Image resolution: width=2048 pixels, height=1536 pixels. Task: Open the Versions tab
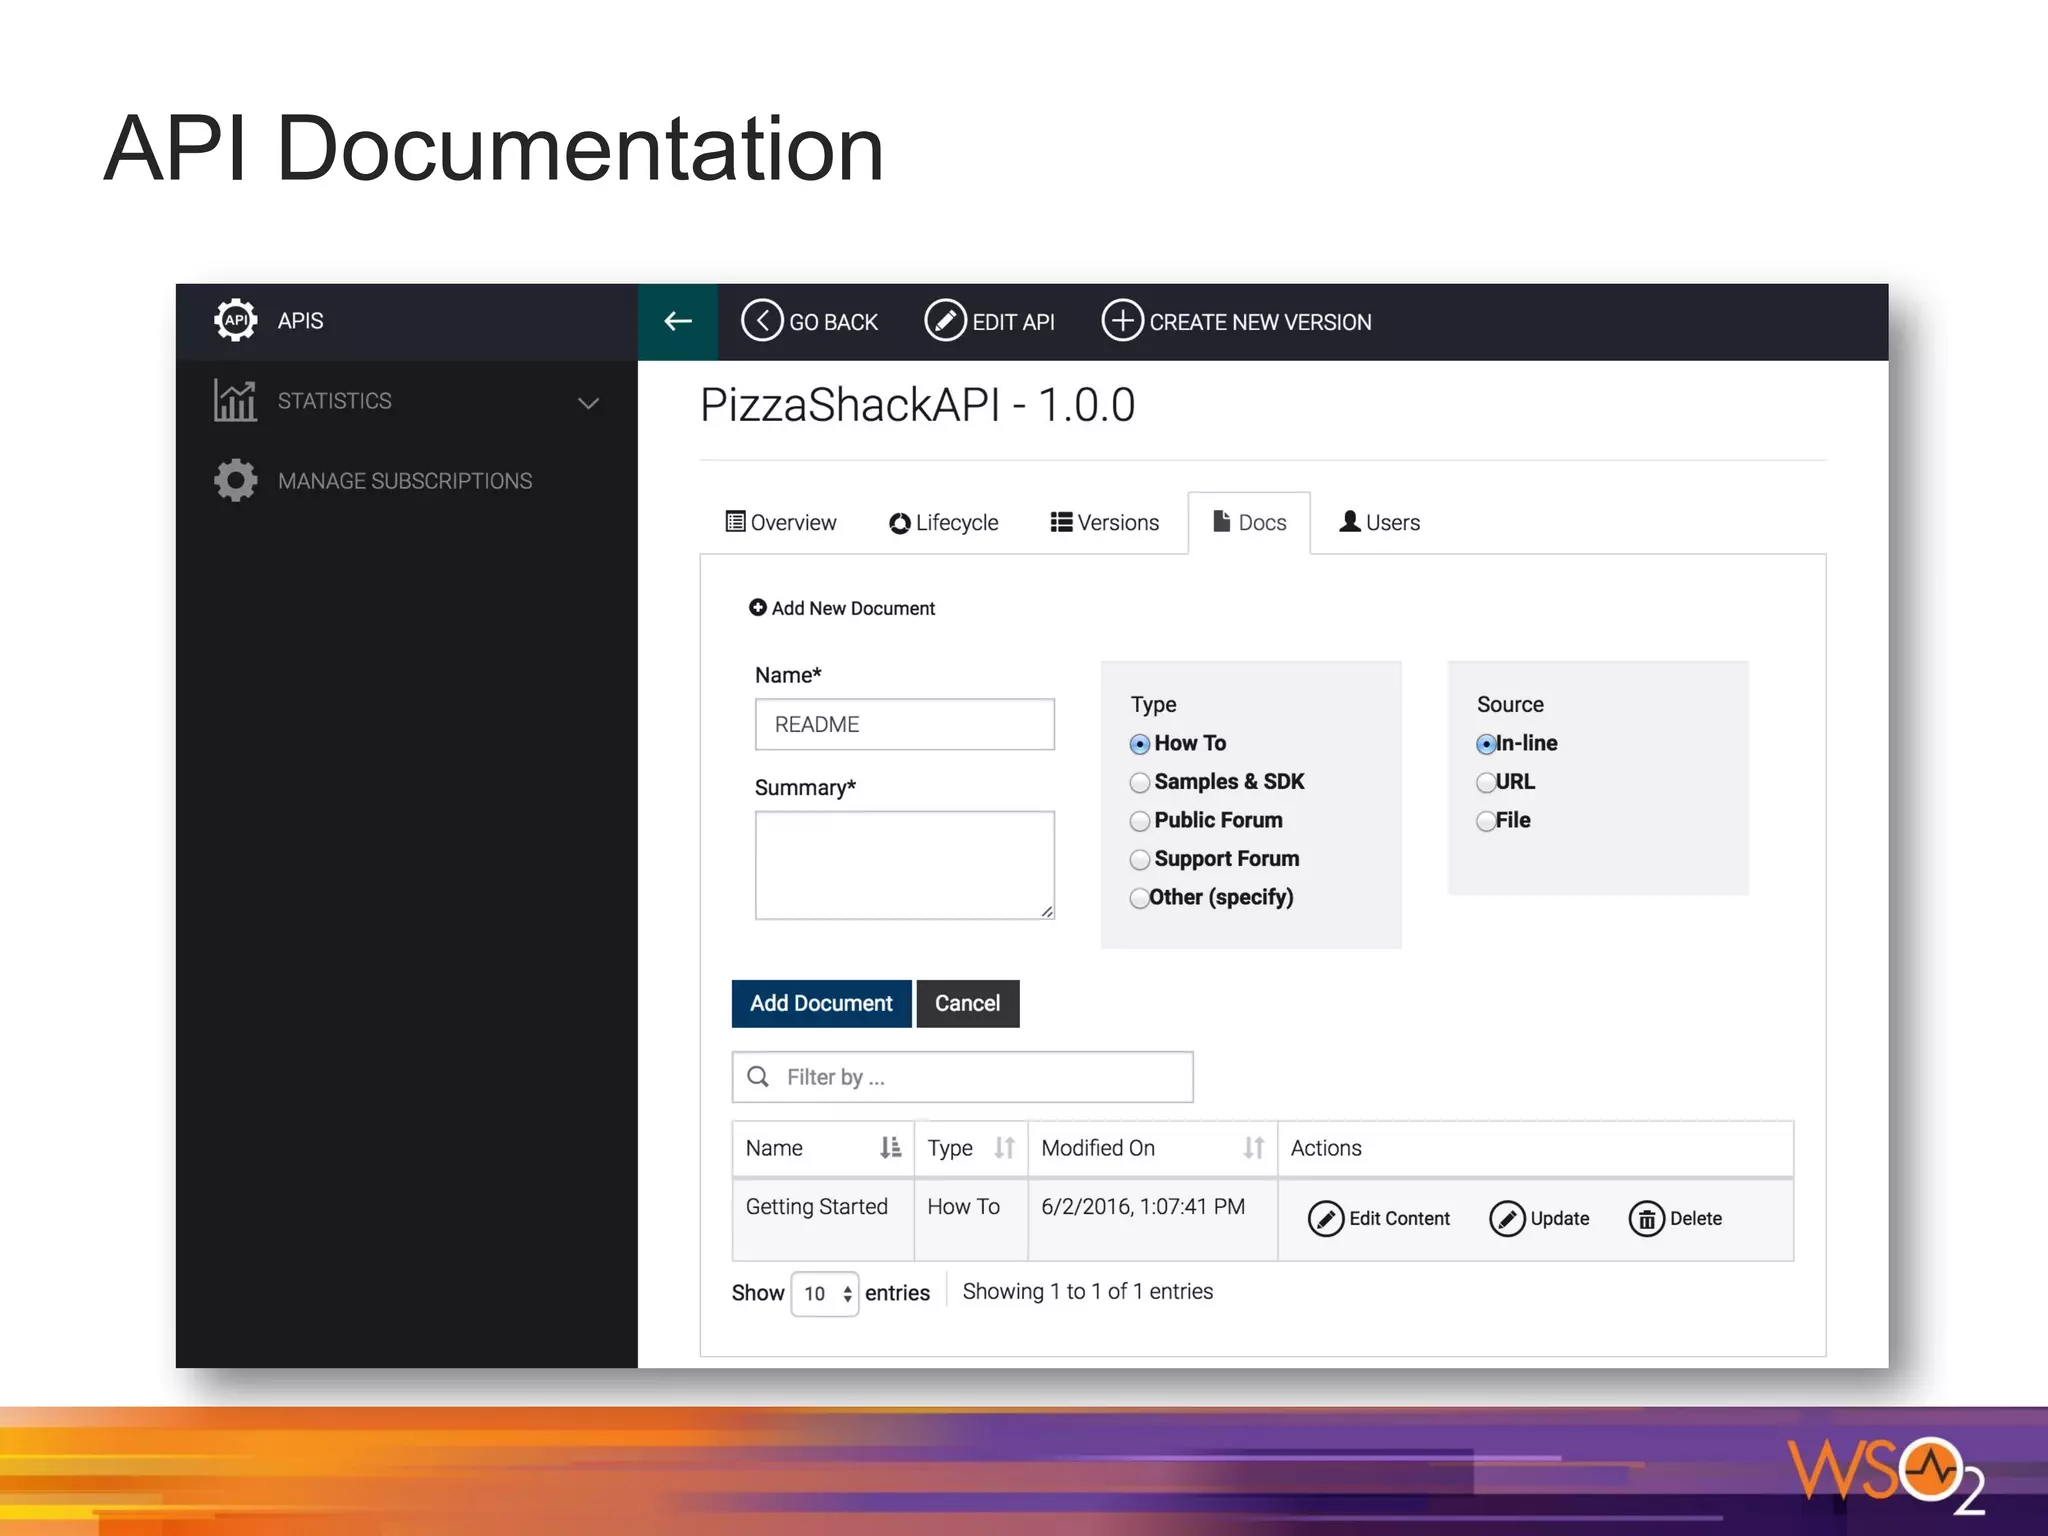pyautogui.click(x=1105, y=522)
